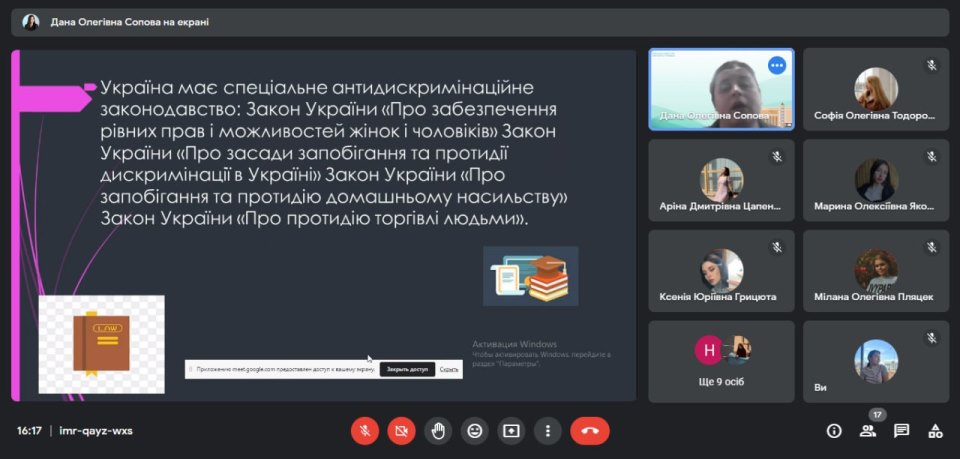Image resolution: width=960 pixels, height=459 pixels.
Task: Unmute the microphone in the bottom bar
Action: tap(365, 431)
